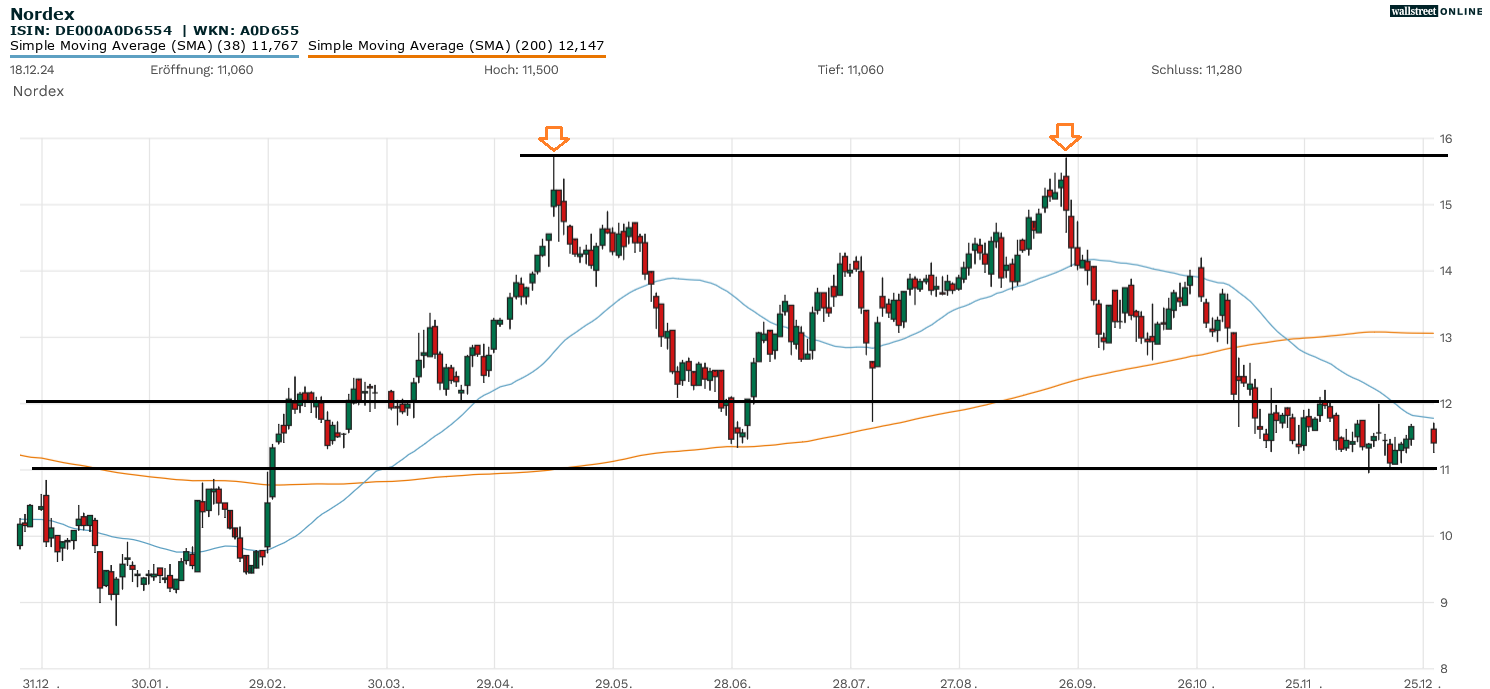Click the Eröffnung: 11,060 value
The width and height of the screenshot is (1490, 689).
pos(201,70)
